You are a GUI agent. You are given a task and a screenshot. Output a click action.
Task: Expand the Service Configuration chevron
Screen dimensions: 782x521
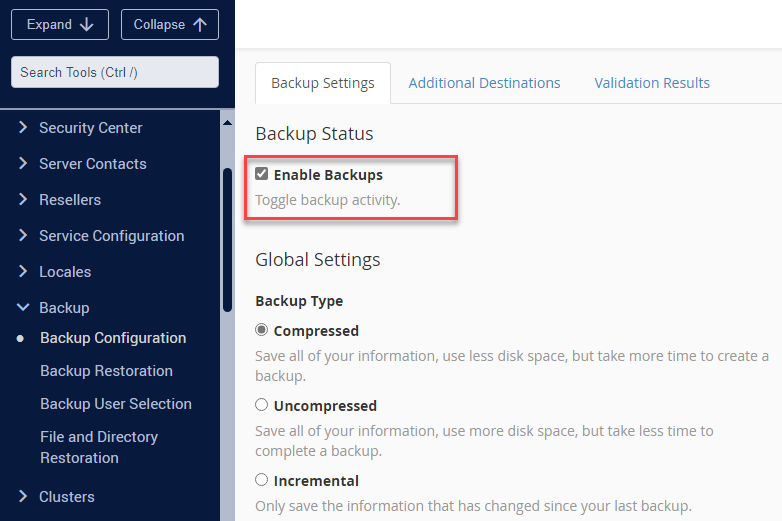23,236
